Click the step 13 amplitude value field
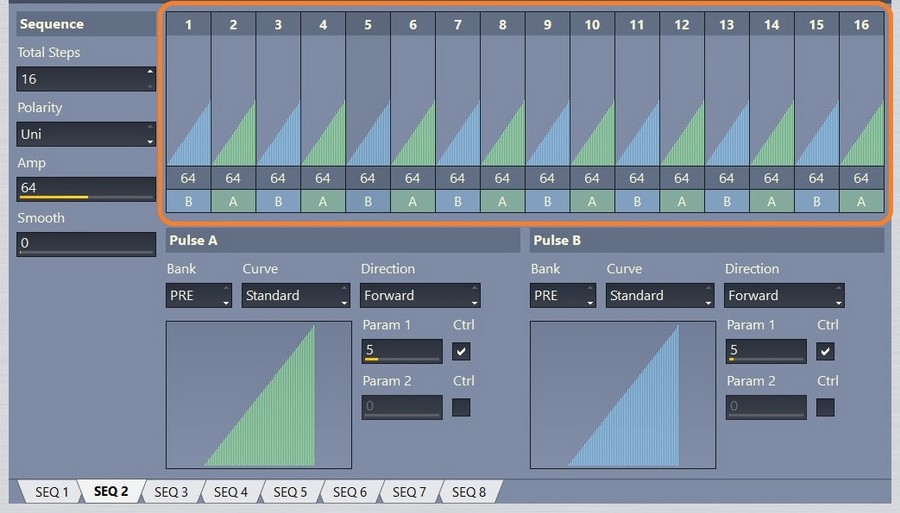The height and width of the screenshot is (513, 900). [726, 178]
